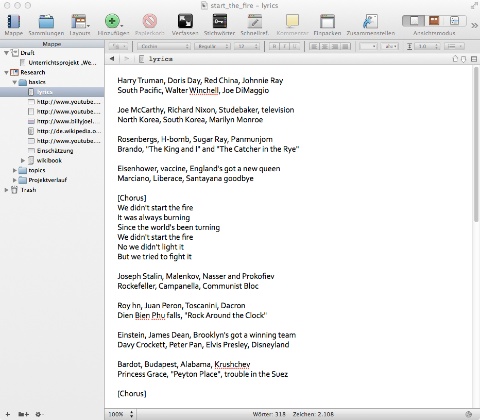
Task: Switch to corkboard view in Ansichtsmodus
Action: pyautogui.click(x=434, y=21)
